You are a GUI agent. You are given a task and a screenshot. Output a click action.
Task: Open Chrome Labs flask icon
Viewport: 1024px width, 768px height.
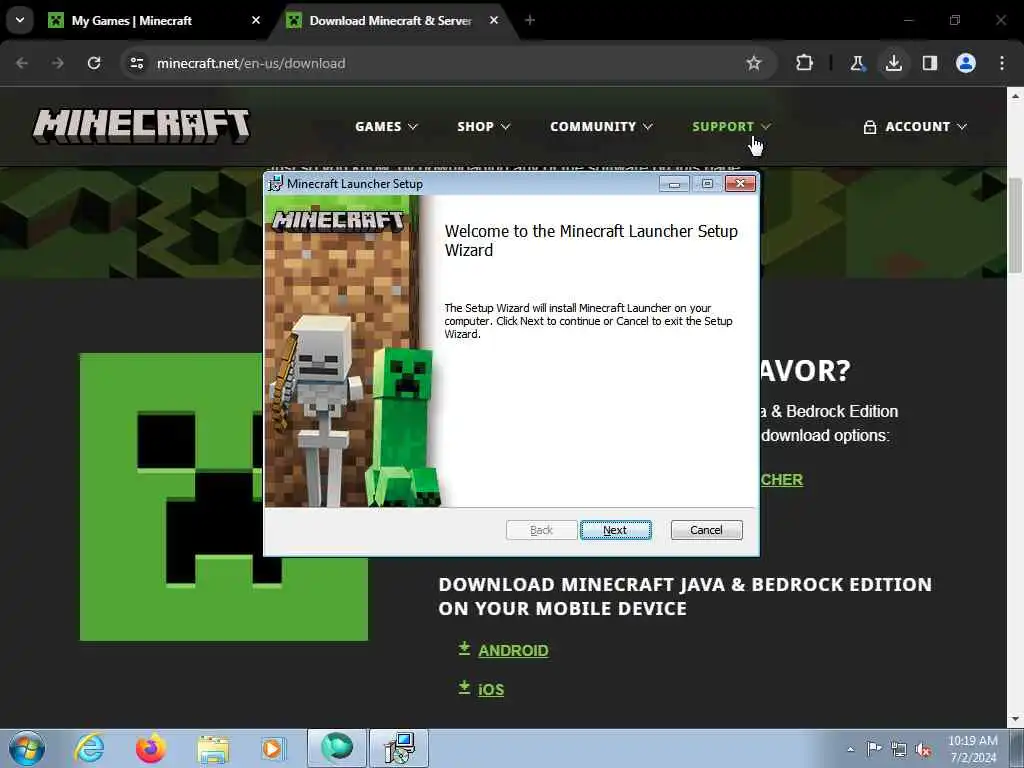click(x=857, y=63)
